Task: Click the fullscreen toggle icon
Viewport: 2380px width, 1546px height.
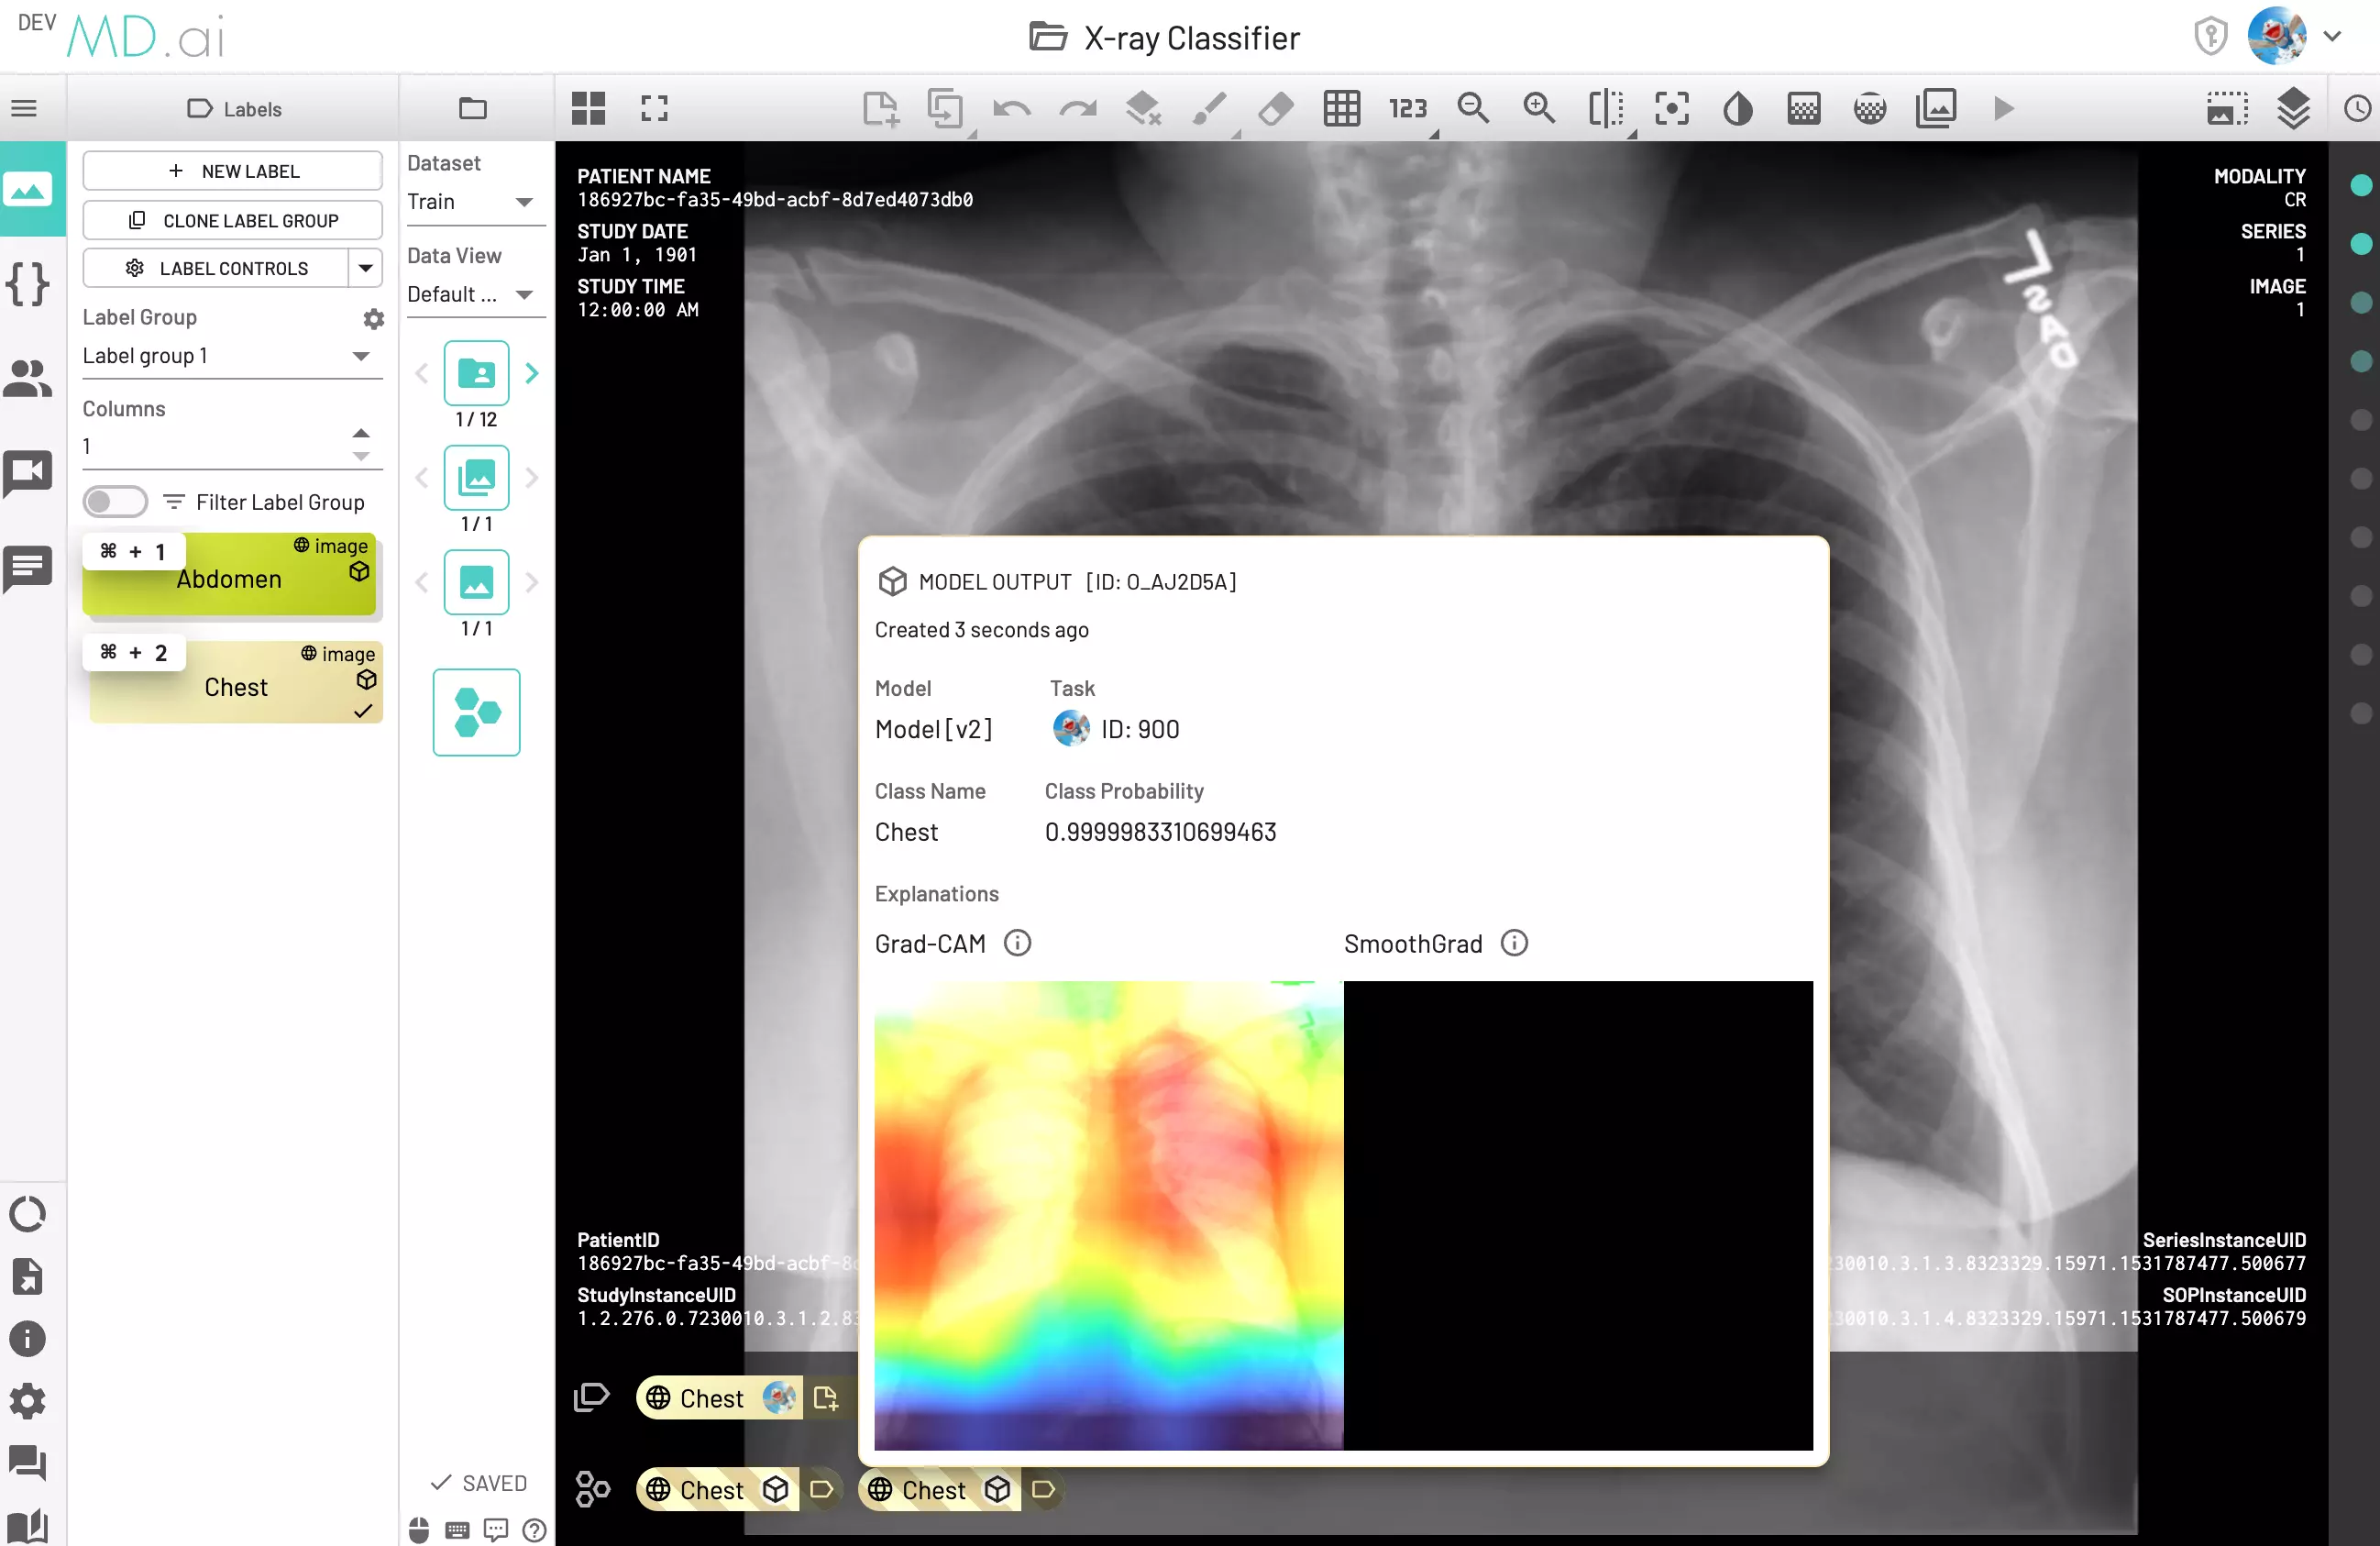Action: pyautogui.click(x=654, y=108)
